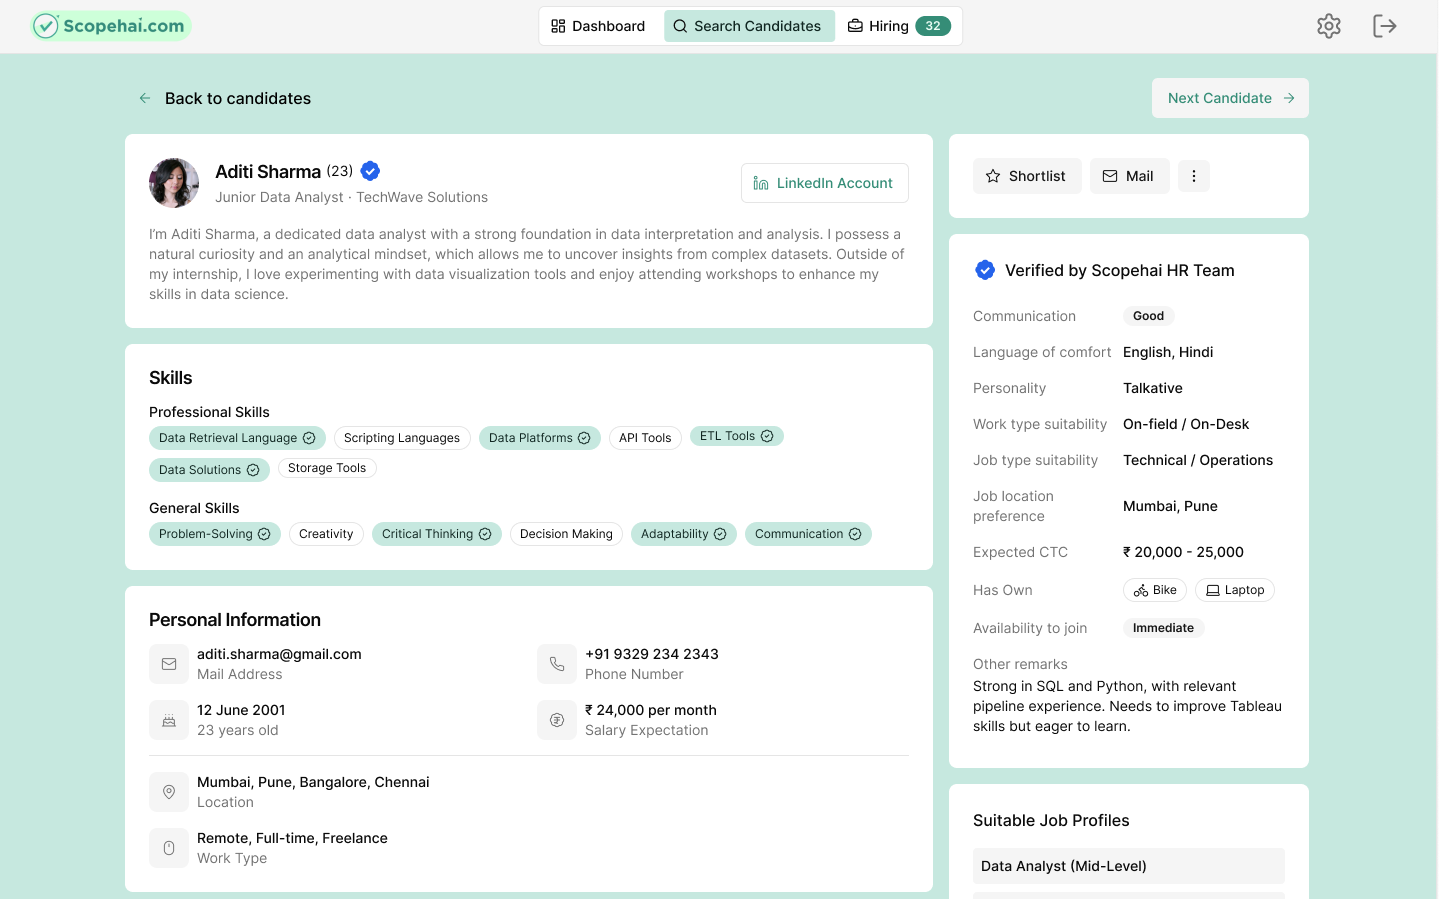Switch to the Dashboard tab

tap(598, 26)
